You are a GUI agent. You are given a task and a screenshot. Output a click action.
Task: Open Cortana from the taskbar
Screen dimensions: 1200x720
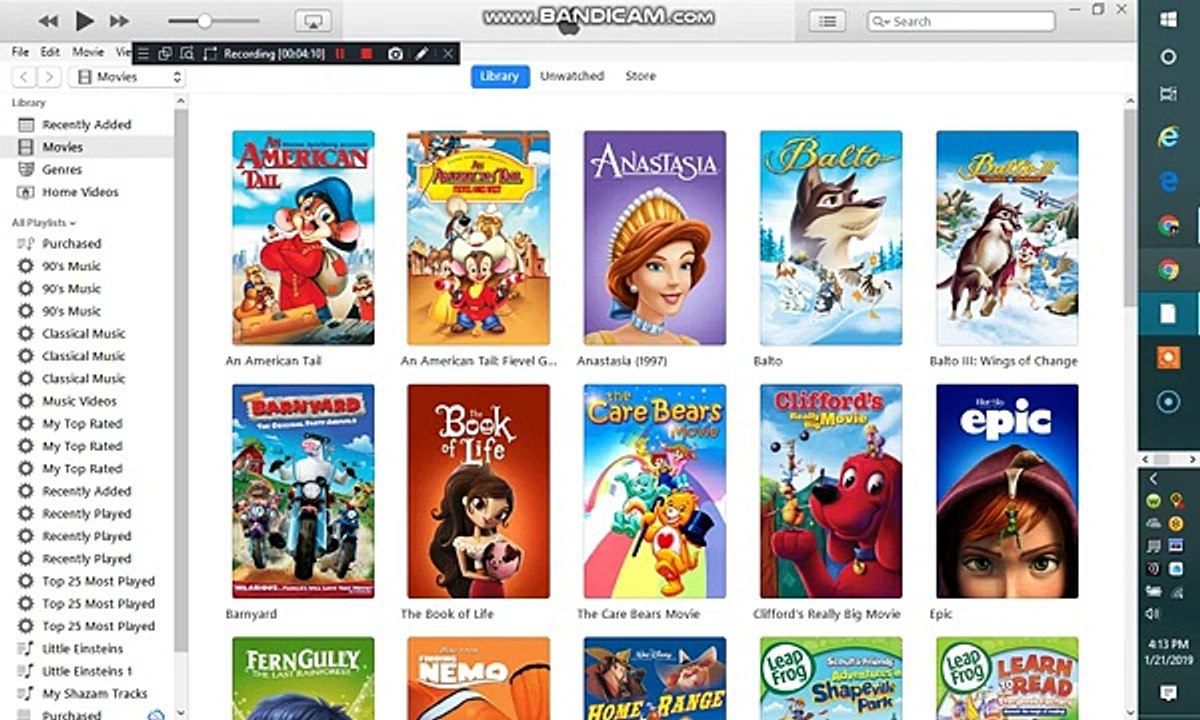pyautogui.click(x=1168, y=57)
